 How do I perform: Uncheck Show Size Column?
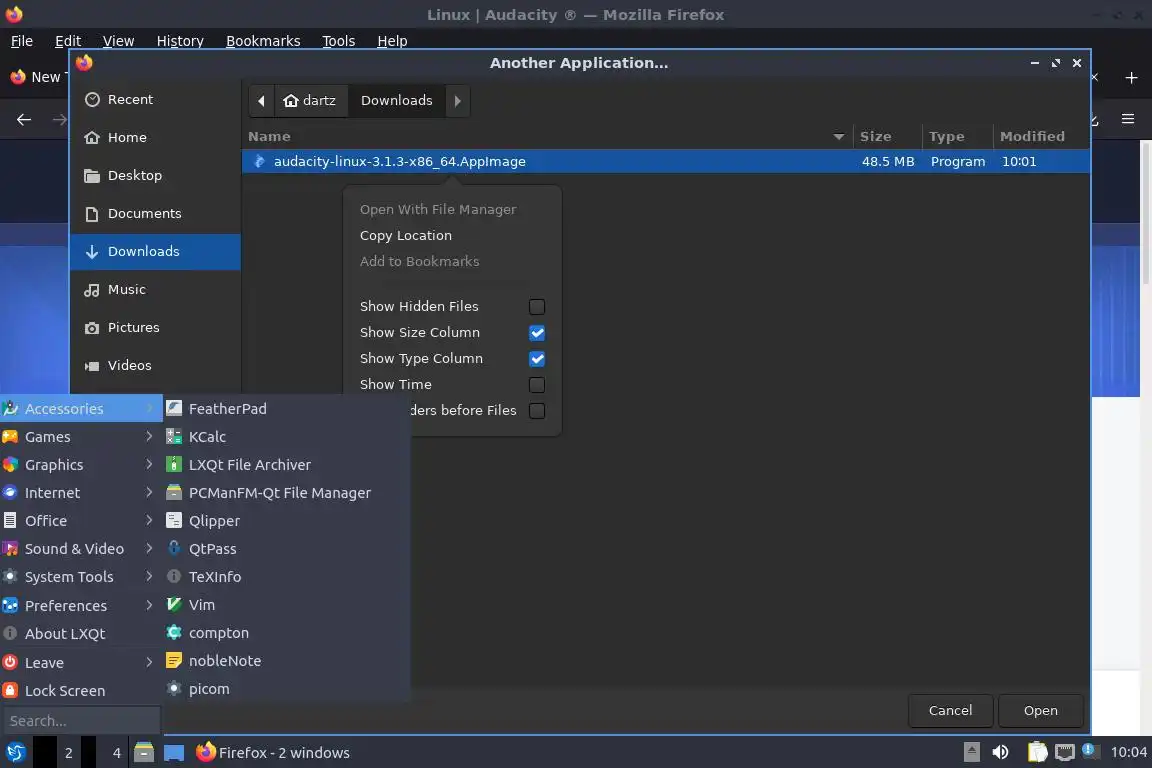(537, 333)
